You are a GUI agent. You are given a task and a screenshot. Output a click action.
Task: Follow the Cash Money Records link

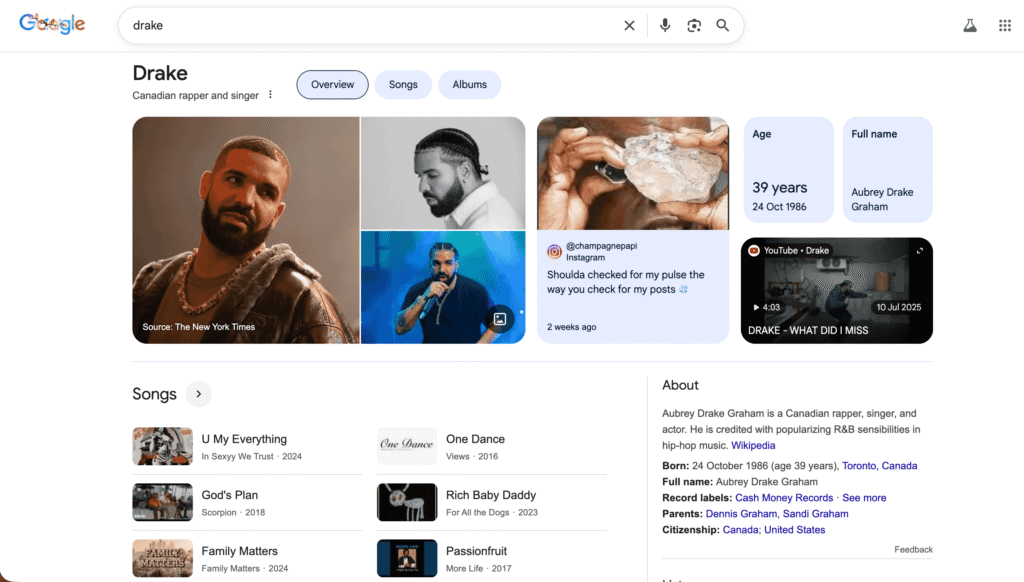pos(784,498)
